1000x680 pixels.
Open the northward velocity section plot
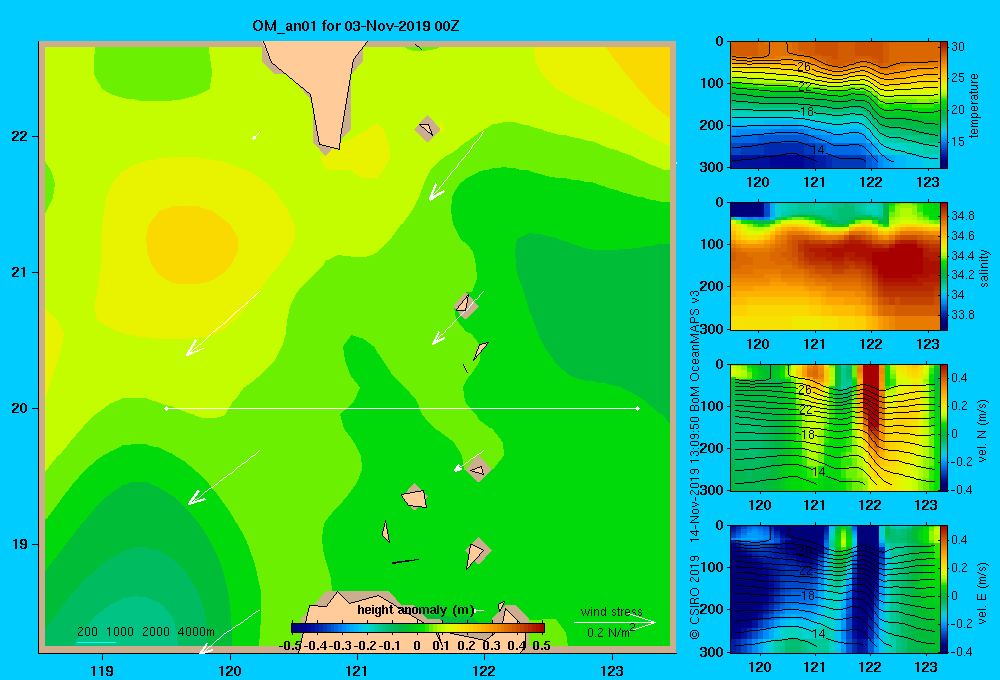pyautogui.click(x=834, y=428)
